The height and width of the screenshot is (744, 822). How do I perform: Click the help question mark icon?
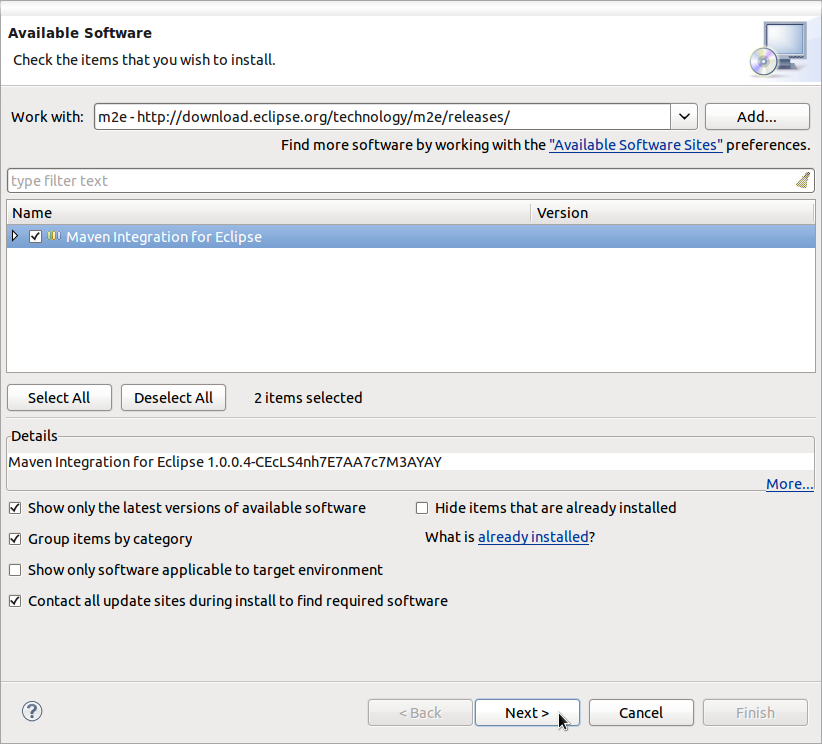click(x=32, y=711)
